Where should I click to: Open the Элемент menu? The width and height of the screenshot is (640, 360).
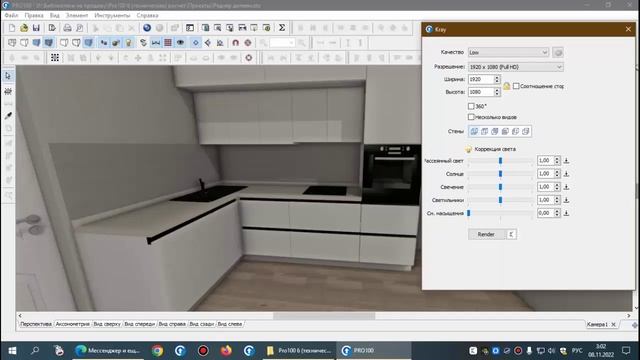point(77,16)
